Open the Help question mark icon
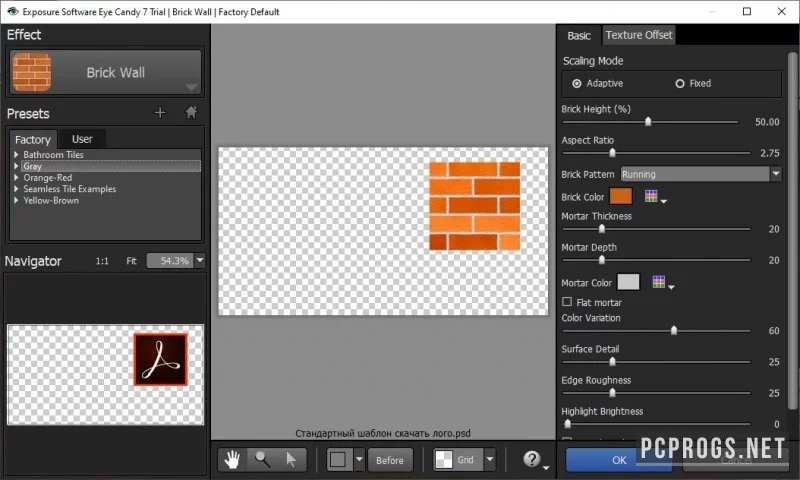 click(x=532, y=459)
